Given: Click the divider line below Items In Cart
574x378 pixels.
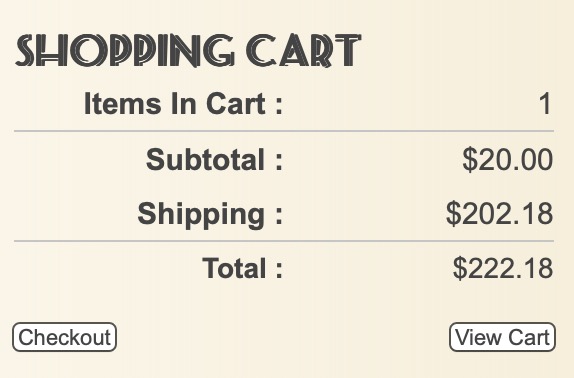Looking at the screenshot, I should pyautogui.click(x=284, y=131).
